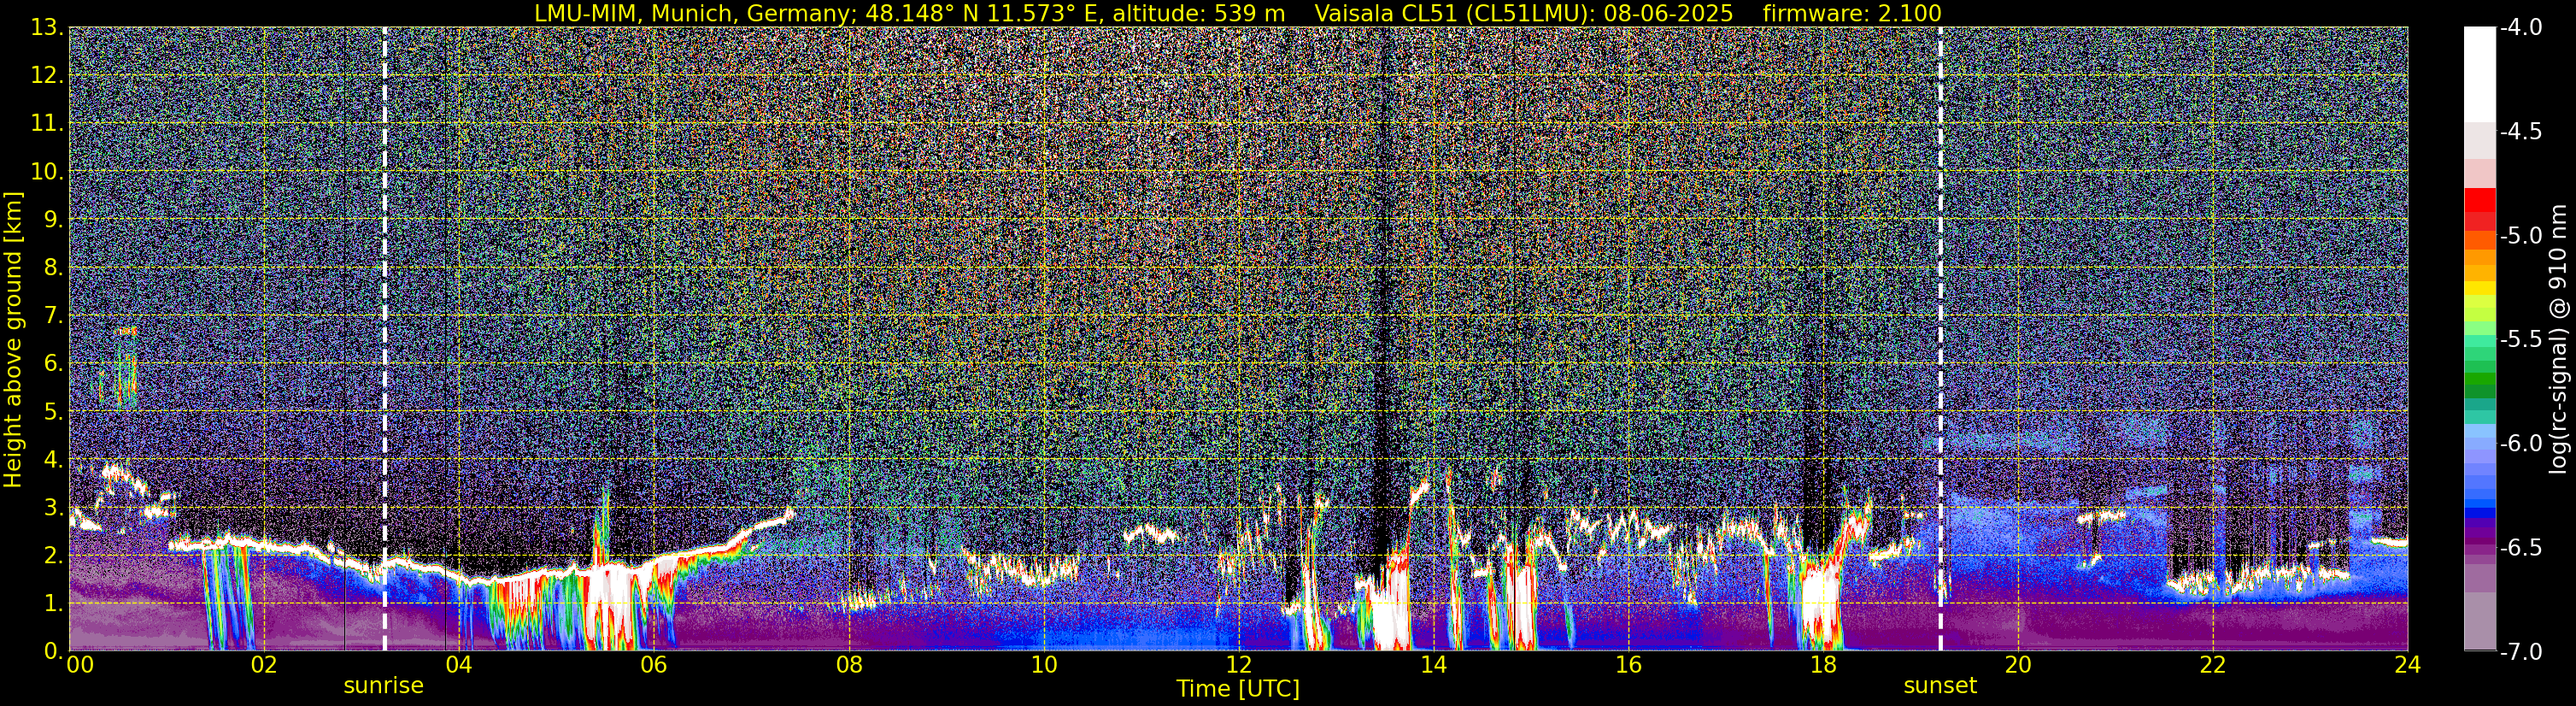Click the '12' time axis tick label
This screenshot has height=706, width=2576.
[1238, 665]
